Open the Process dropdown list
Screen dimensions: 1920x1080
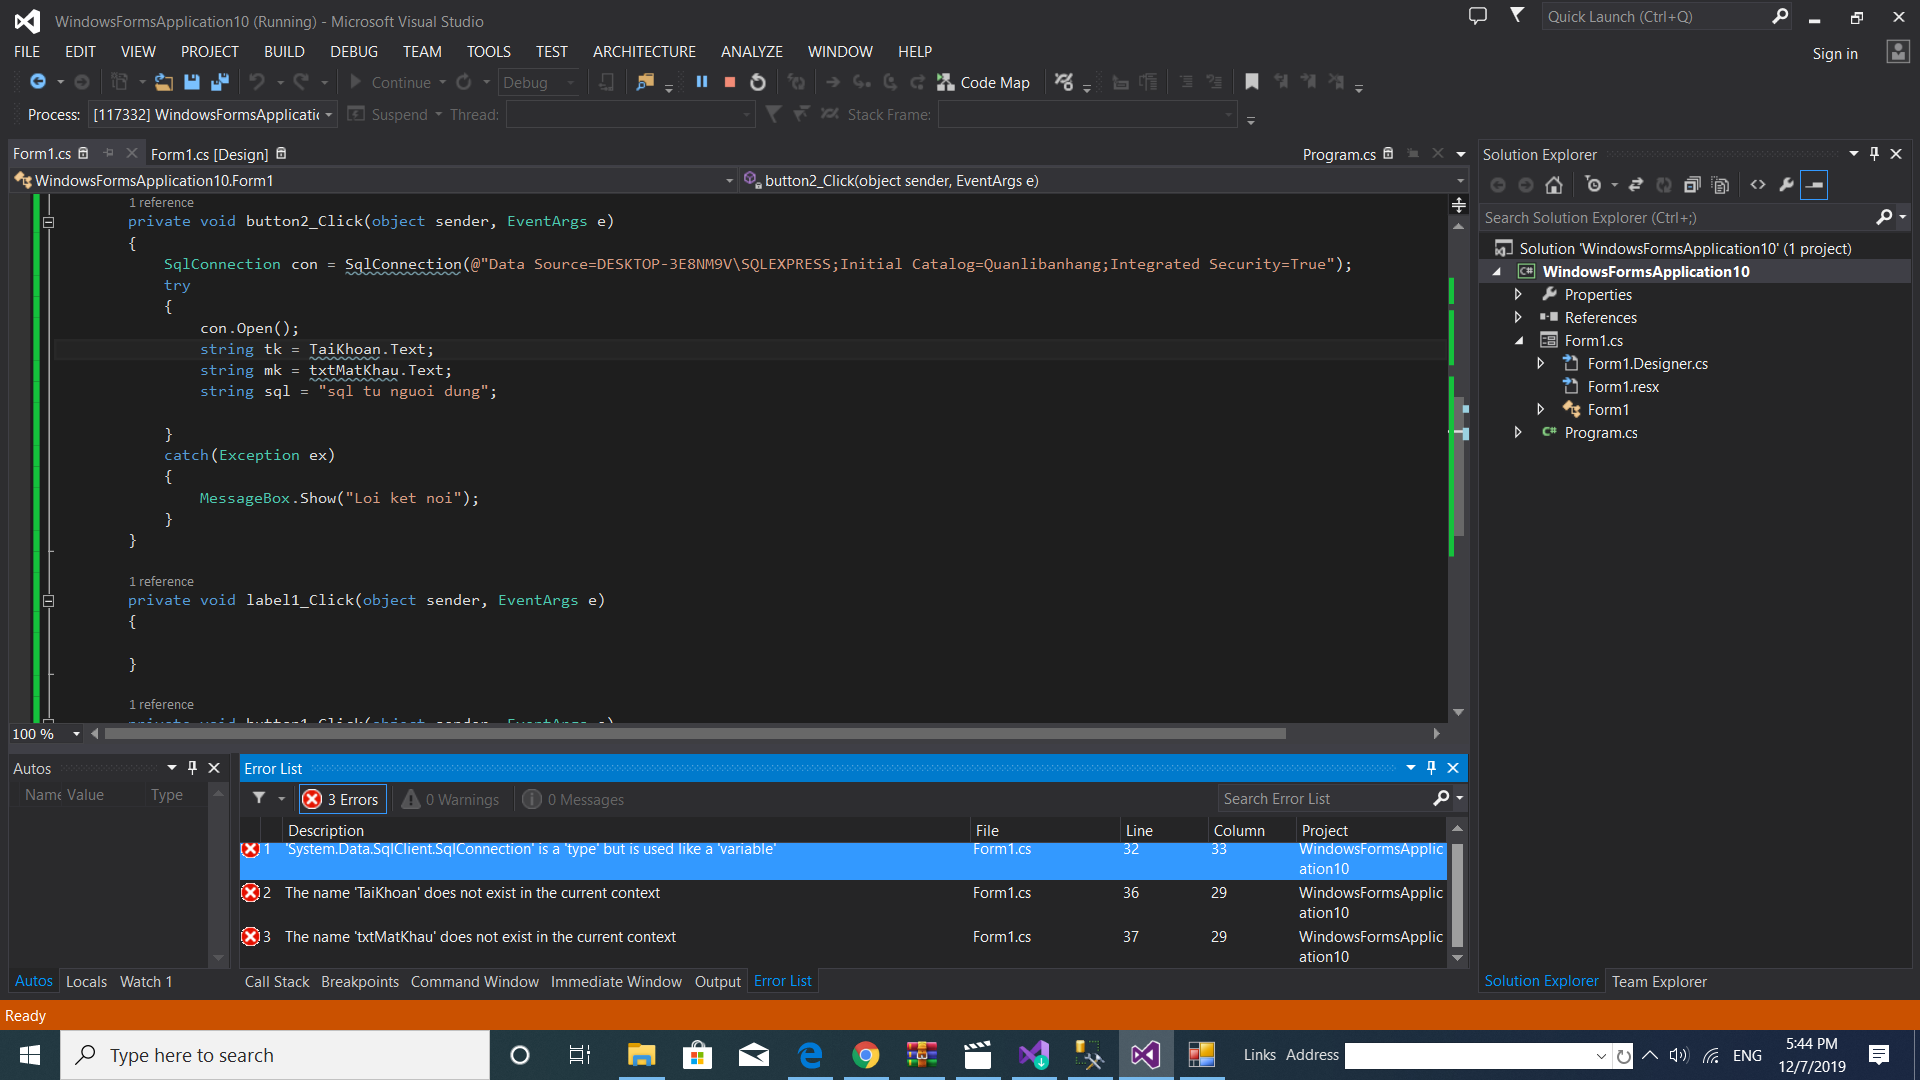(328, 115)
